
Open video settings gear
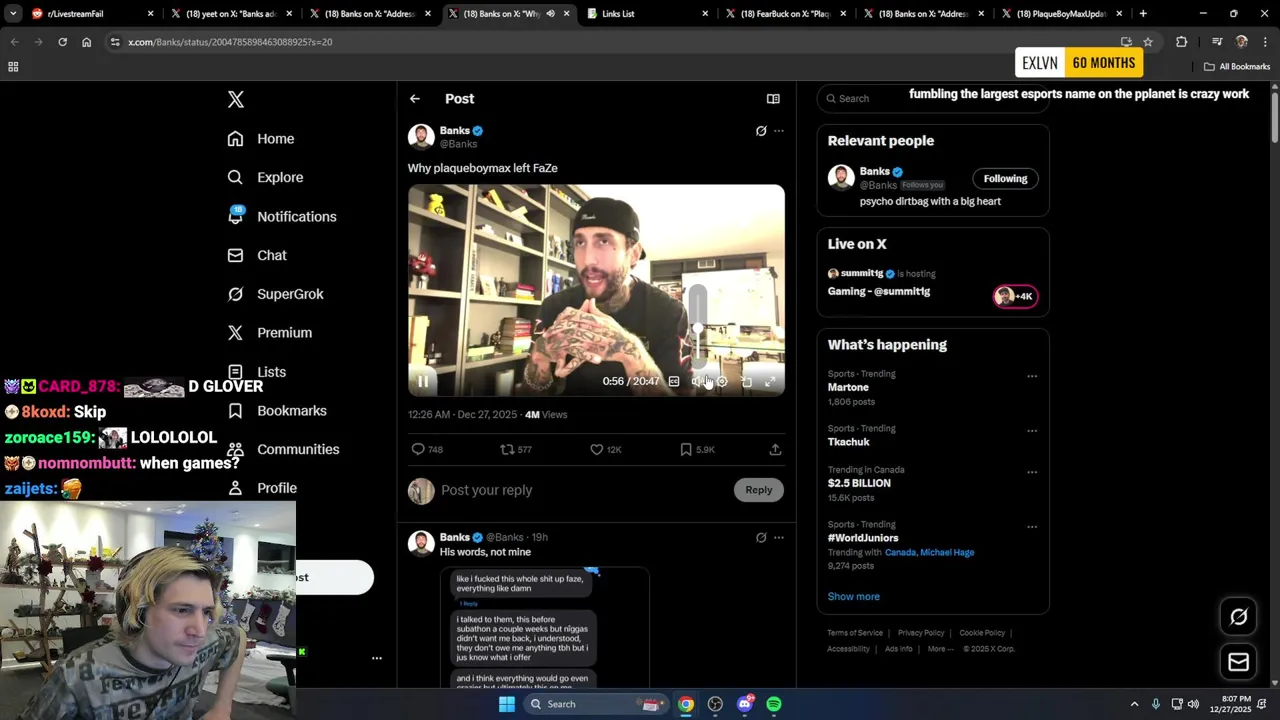click(722, 381)
